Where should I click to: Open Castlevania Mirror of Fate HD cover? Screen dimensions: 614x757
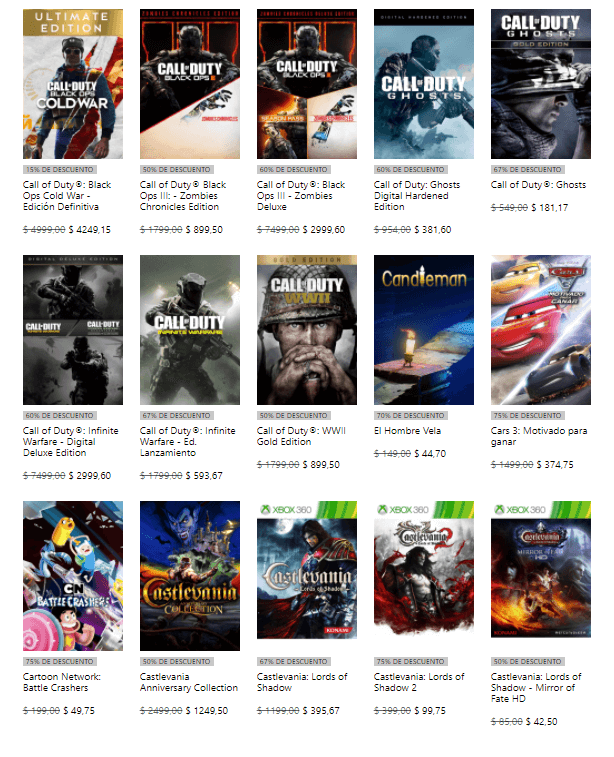[x=541, y=570]
